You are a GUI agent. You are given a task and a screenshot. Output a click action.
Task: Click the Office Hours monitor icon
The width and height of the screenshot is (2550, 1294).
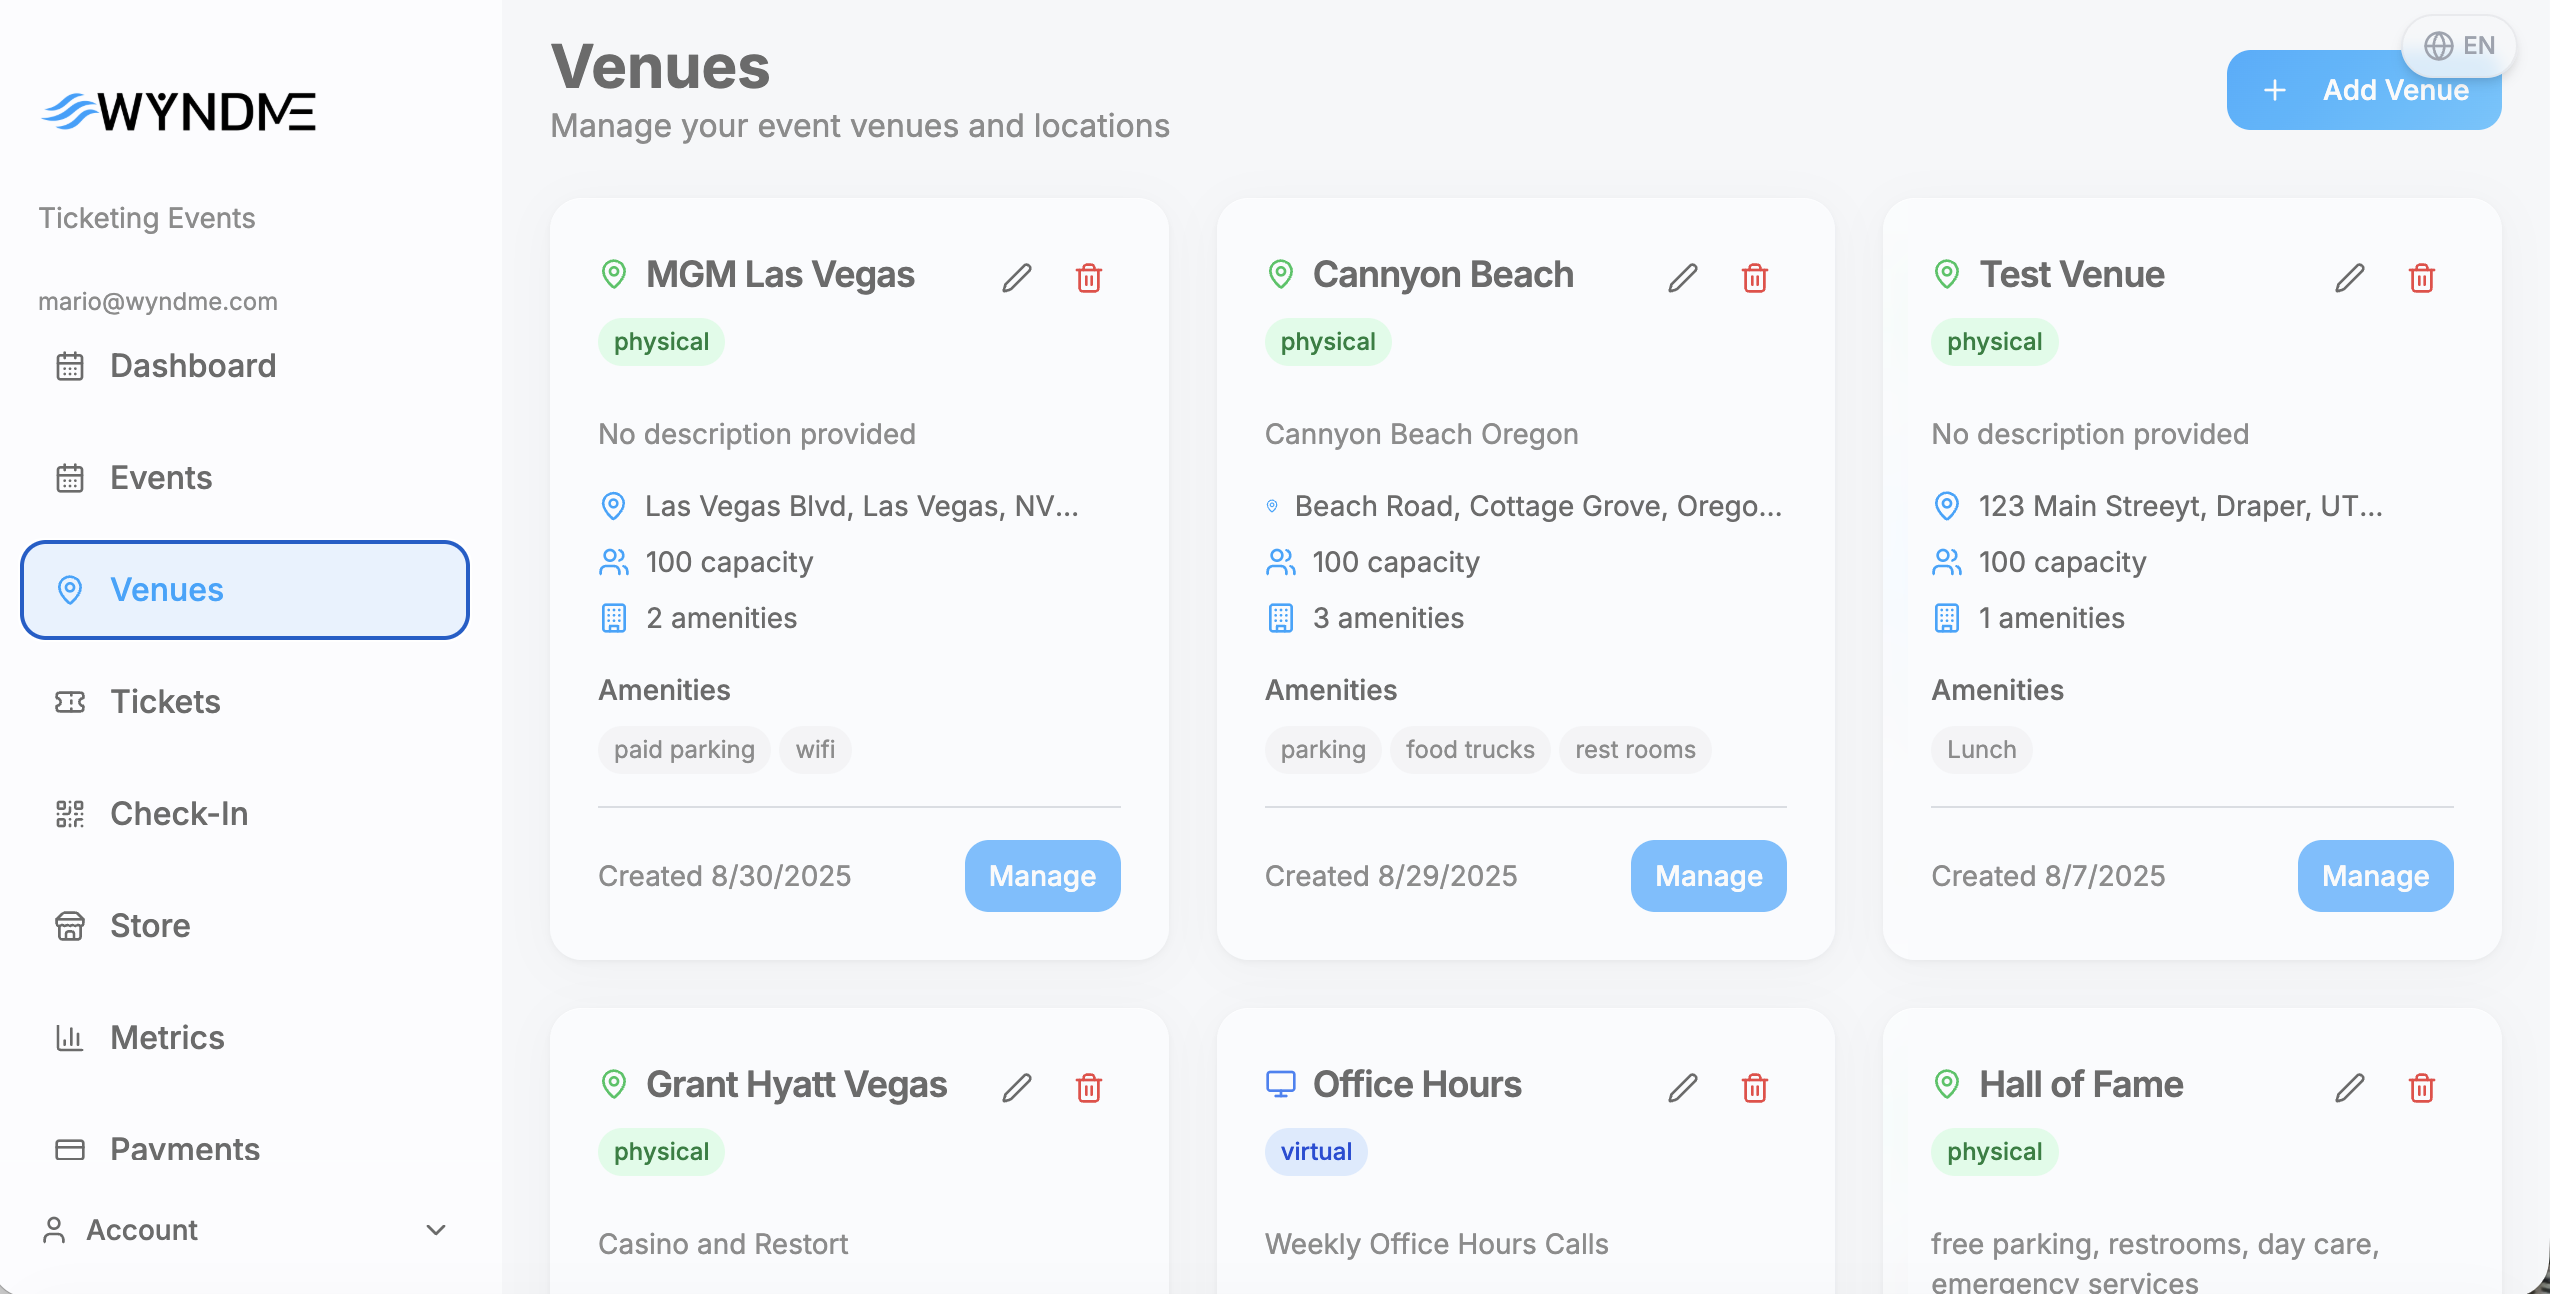(1281, 1084)
